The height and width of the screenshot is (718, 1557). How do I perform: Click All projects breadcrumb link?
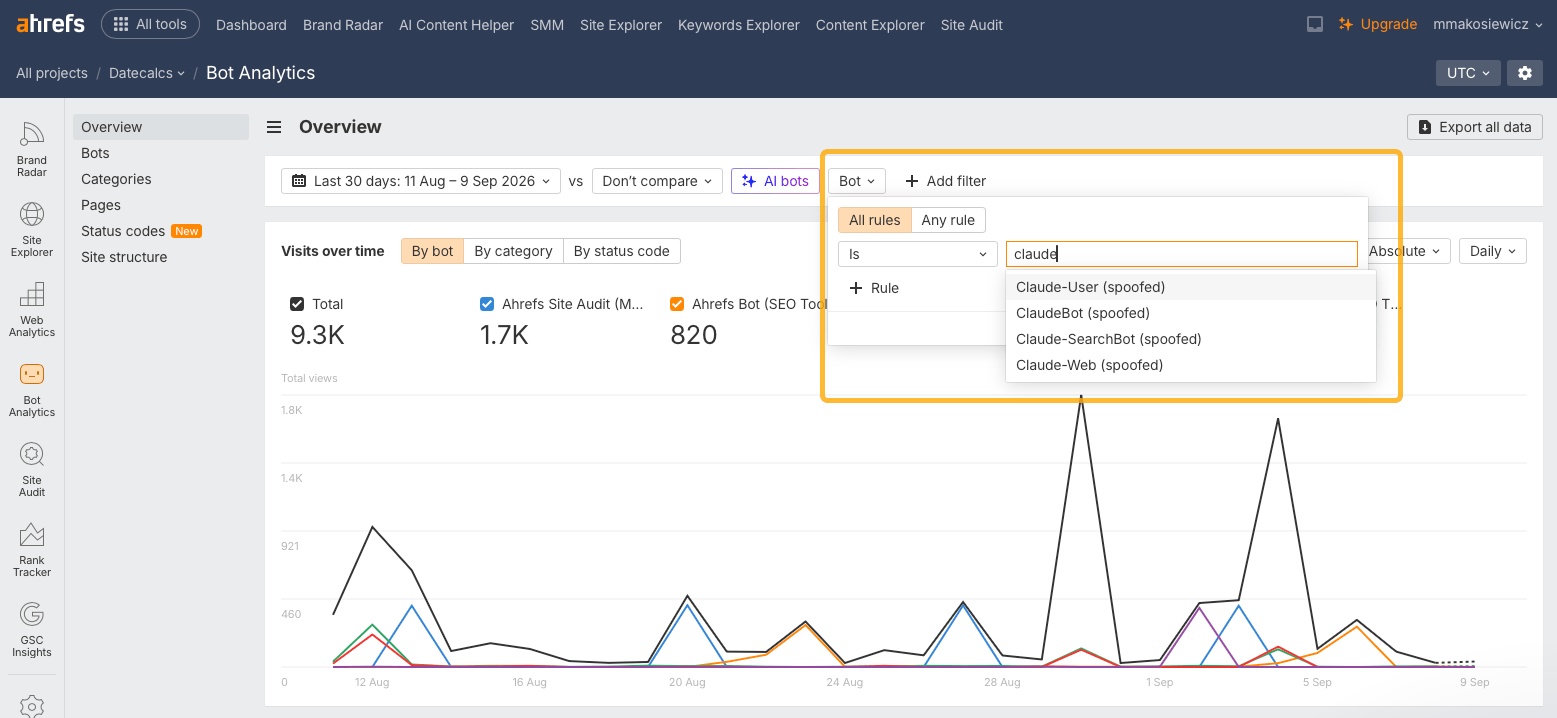(x=52, y=73)
